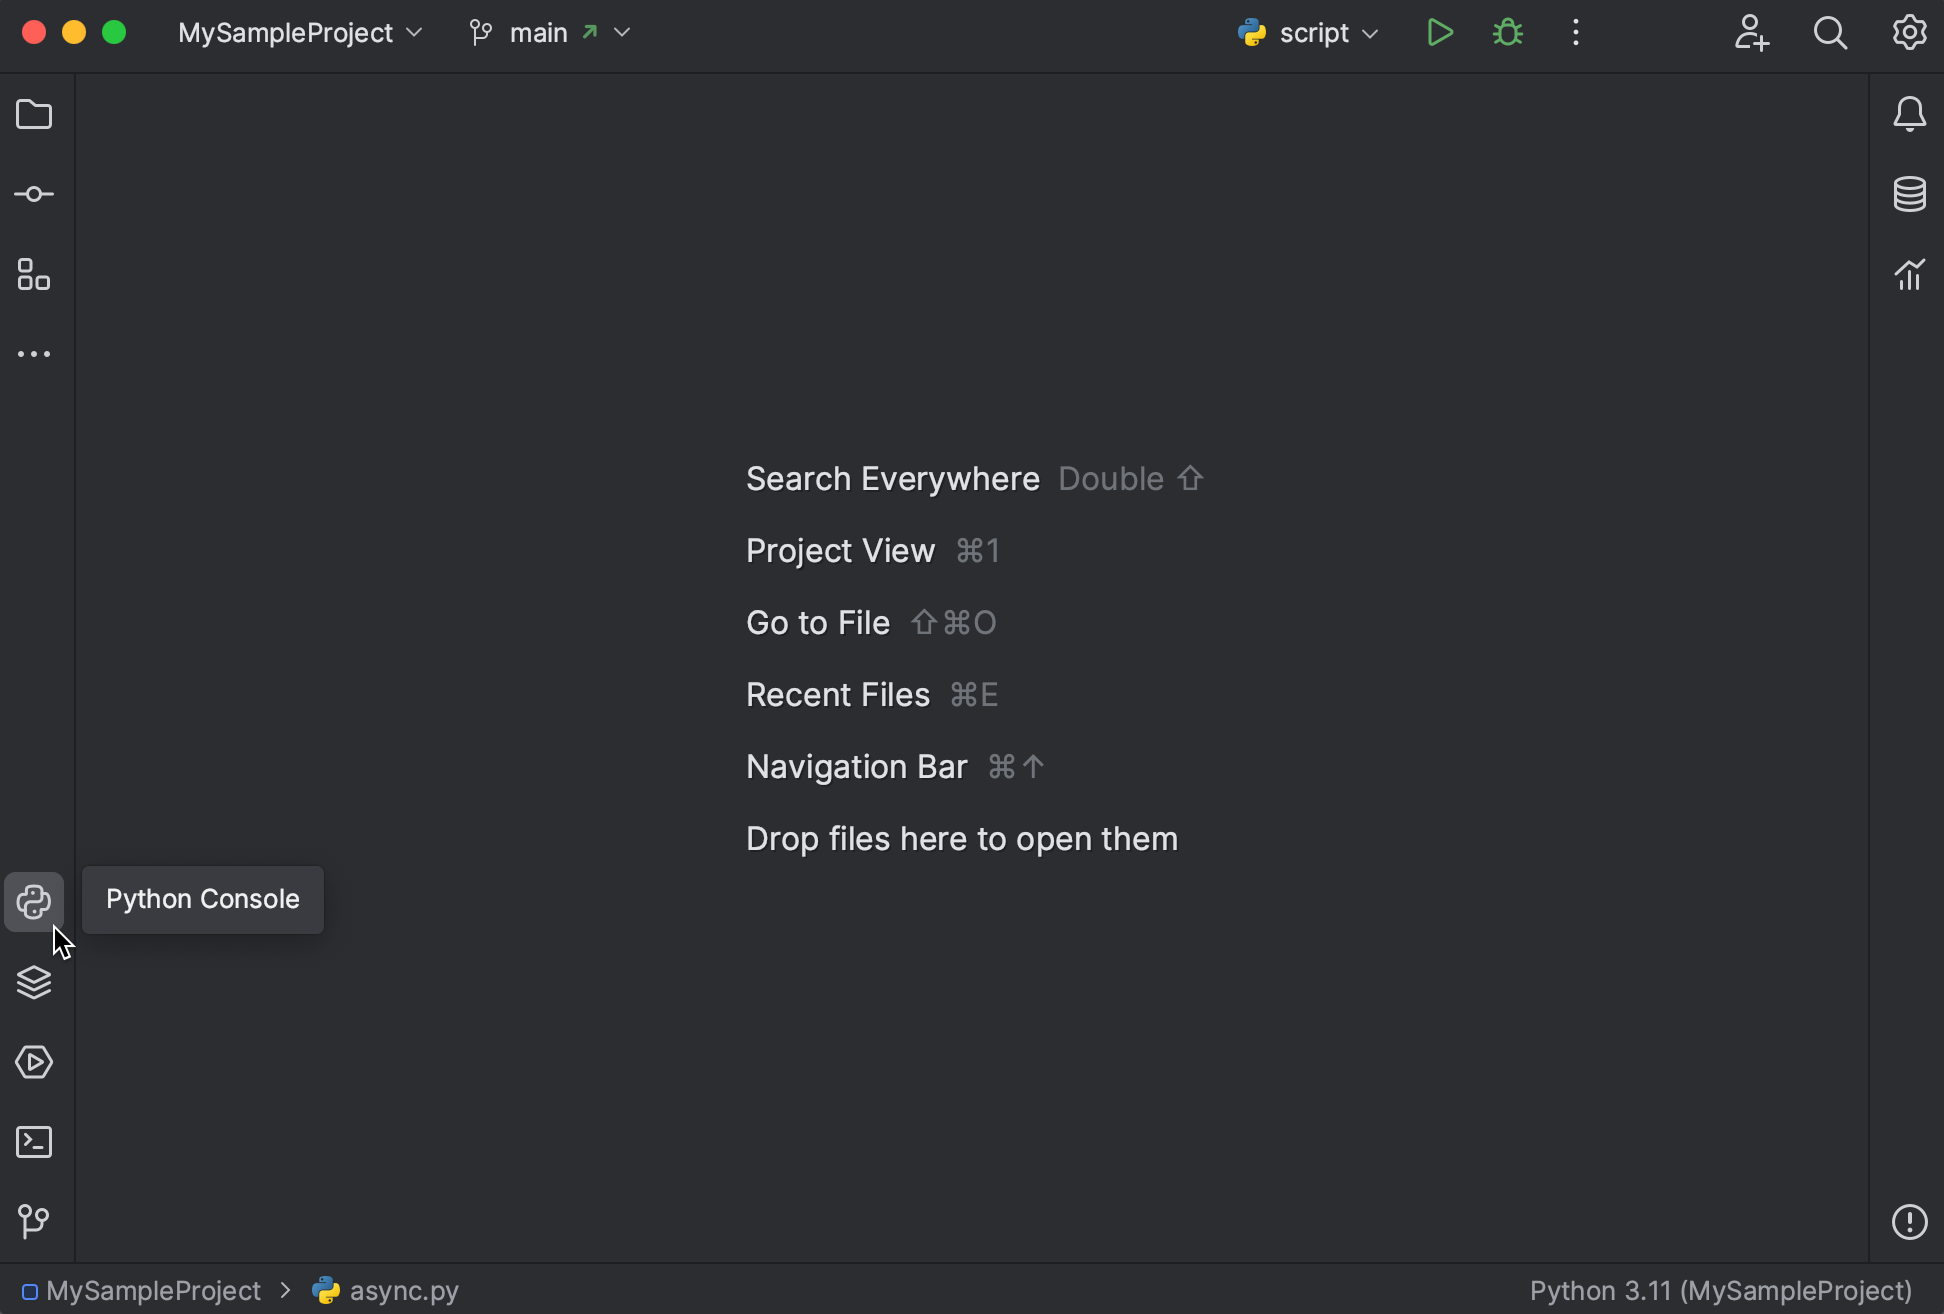1944x1314 pixels.
Task: Open the kebab menu for more actions
Action: [1575, 32]
